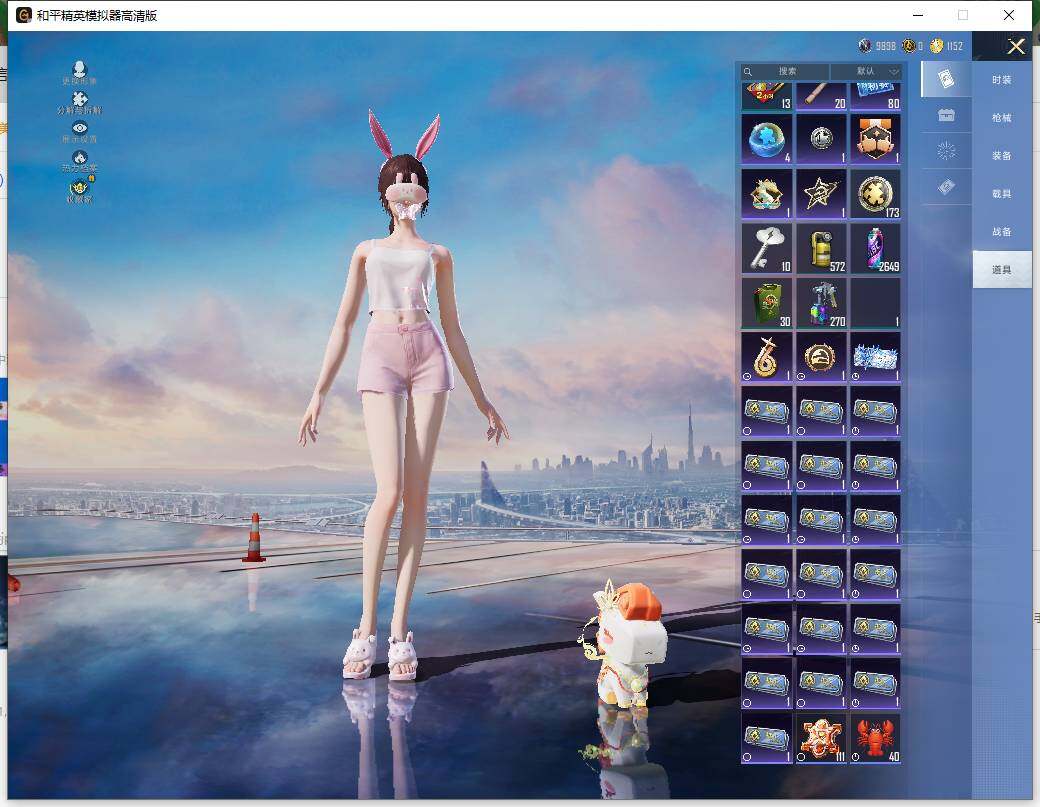Screen dimensions: 1040x807
Task: Select the paint spray gun item (270)
Action: coord(821,302)
